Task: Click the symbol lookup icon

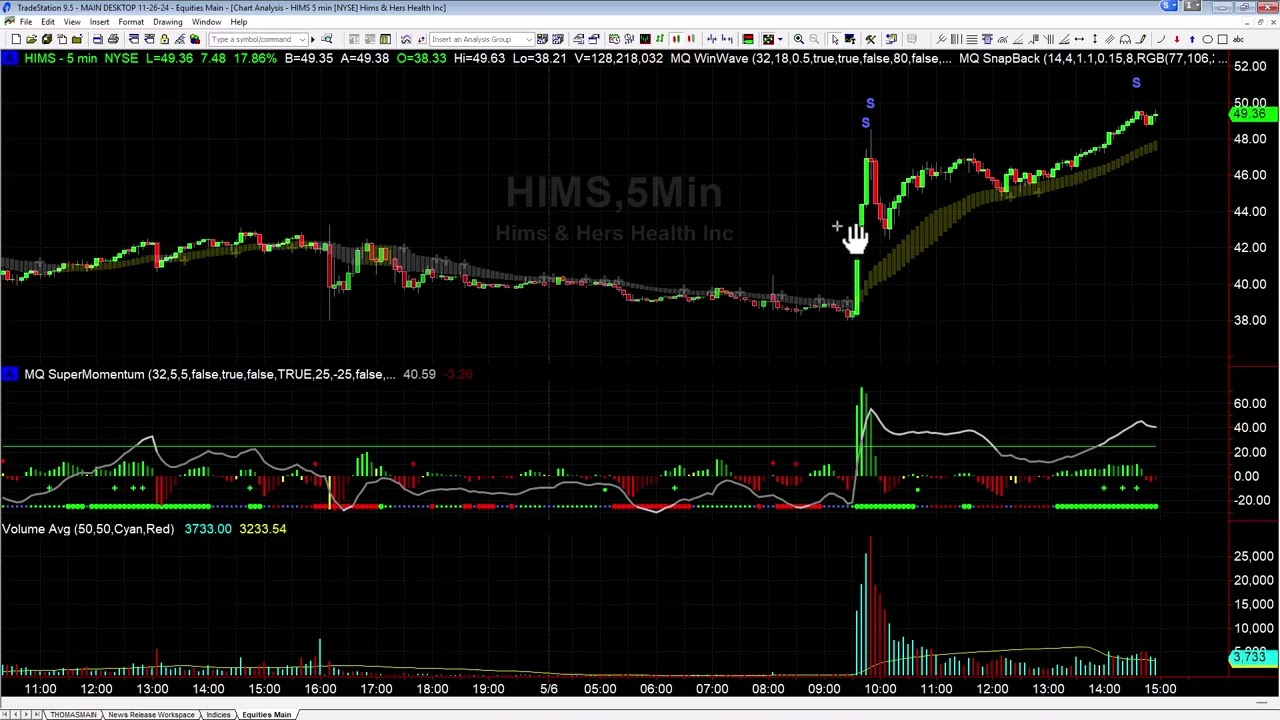Action: point(327,39)
